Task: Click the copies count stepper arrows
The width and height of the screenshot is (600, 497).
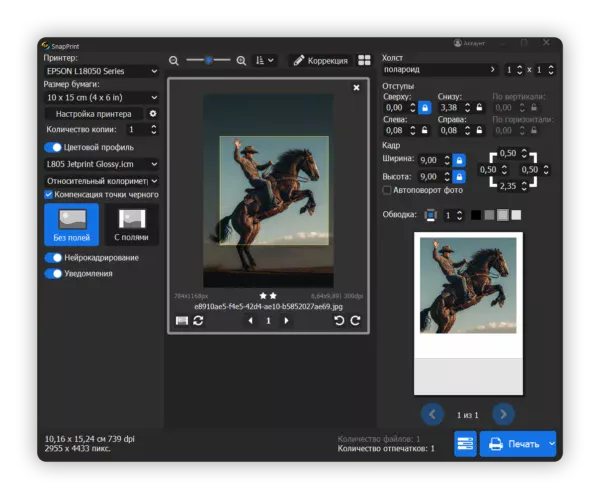Action: 153,129
